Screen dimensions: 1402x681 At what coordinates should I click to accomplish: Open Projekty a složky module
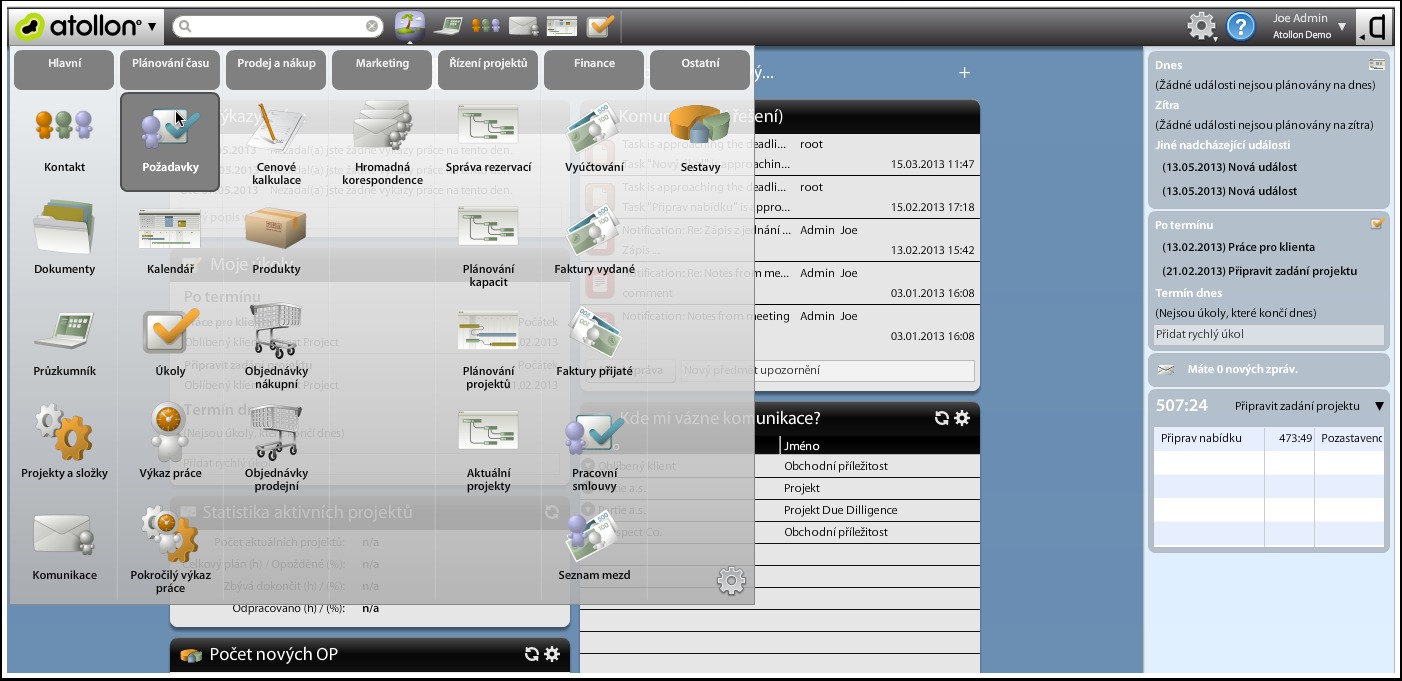64,435
